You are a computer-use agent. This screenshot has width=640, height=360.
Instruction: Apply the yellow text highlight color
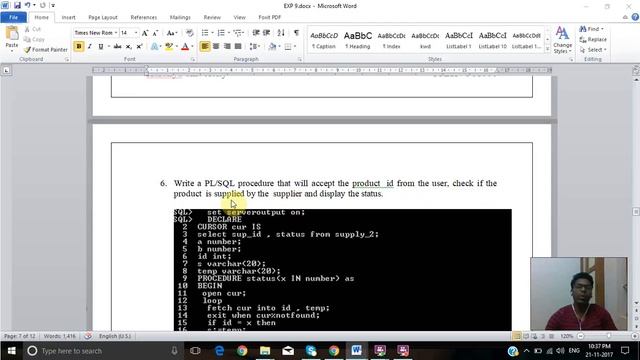pyautogui.click(x=169, y=47)
